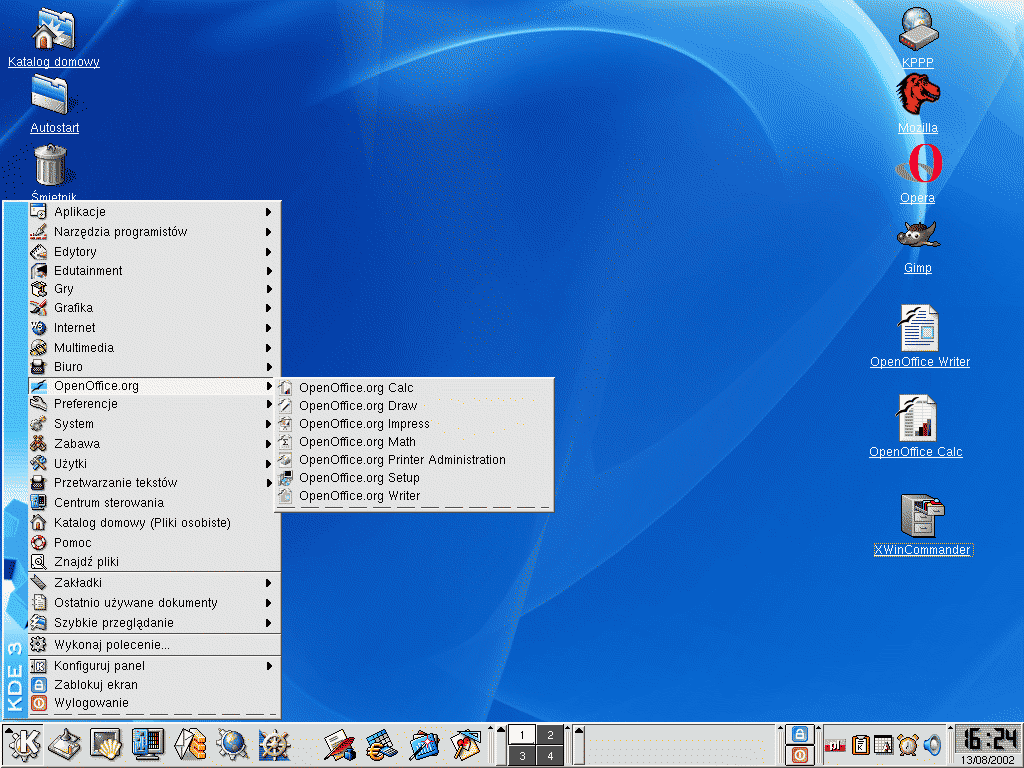Expand Konfiguruj panel submenu
1024x768 pixels.
154,665
